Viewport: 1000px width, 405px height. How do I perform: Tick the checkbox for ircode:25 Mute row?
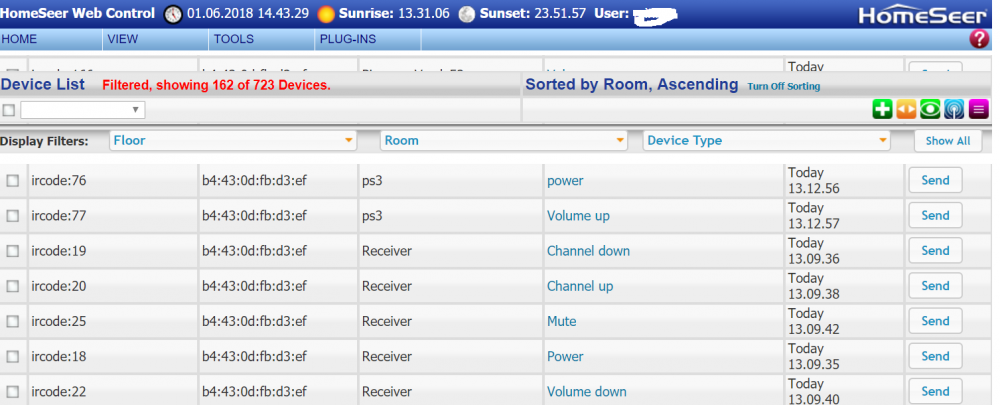click(x=13, y=321)
